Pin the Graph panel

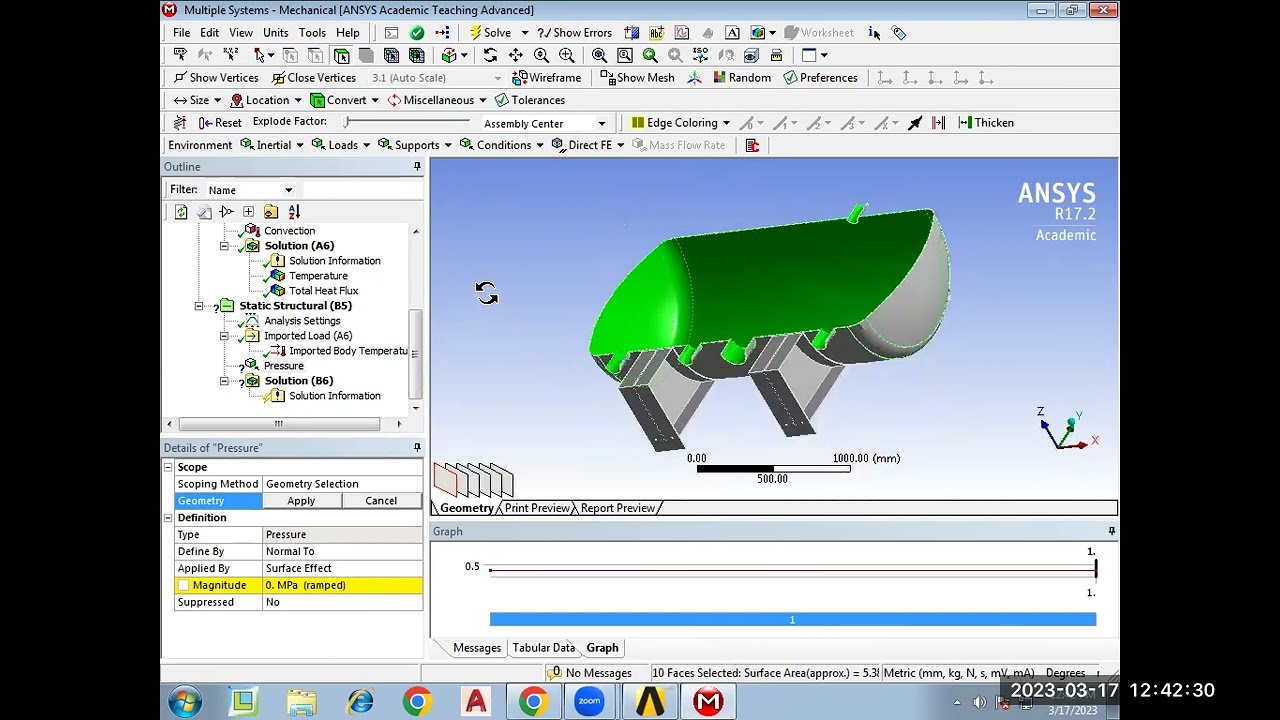(x=1111, y=532)
